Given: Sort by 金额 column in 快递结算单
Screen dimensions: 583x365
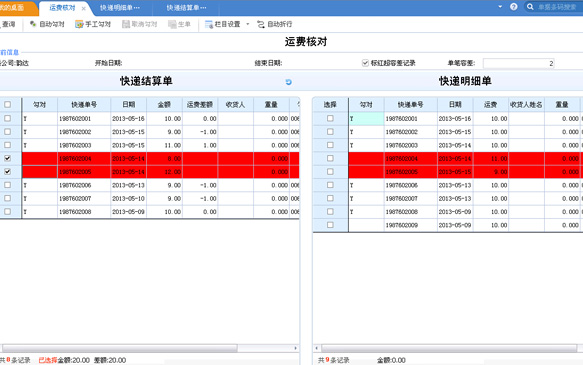Looking at the screenshot, I should point(164,105).
